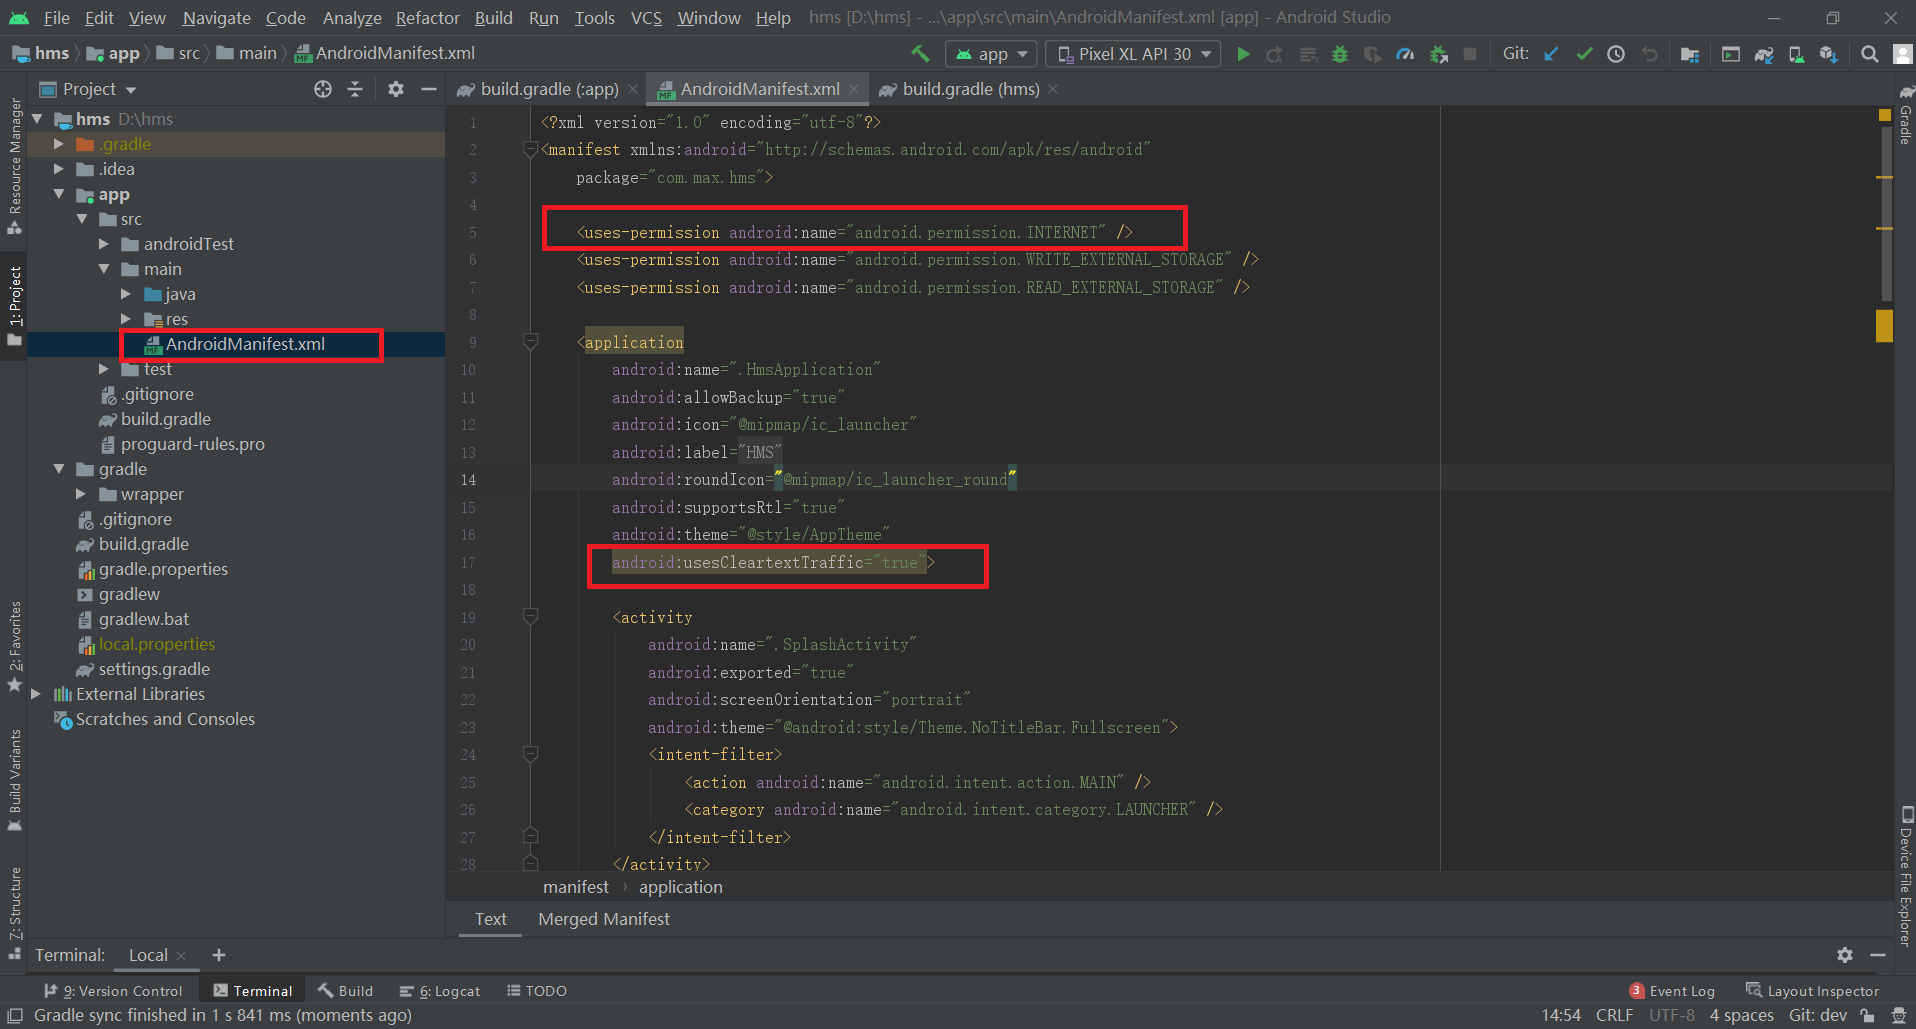Image resolution: width=1916 pixels, height=1029 pixels.
Task: Open the profiler gauge icon
Action: 1405,54
